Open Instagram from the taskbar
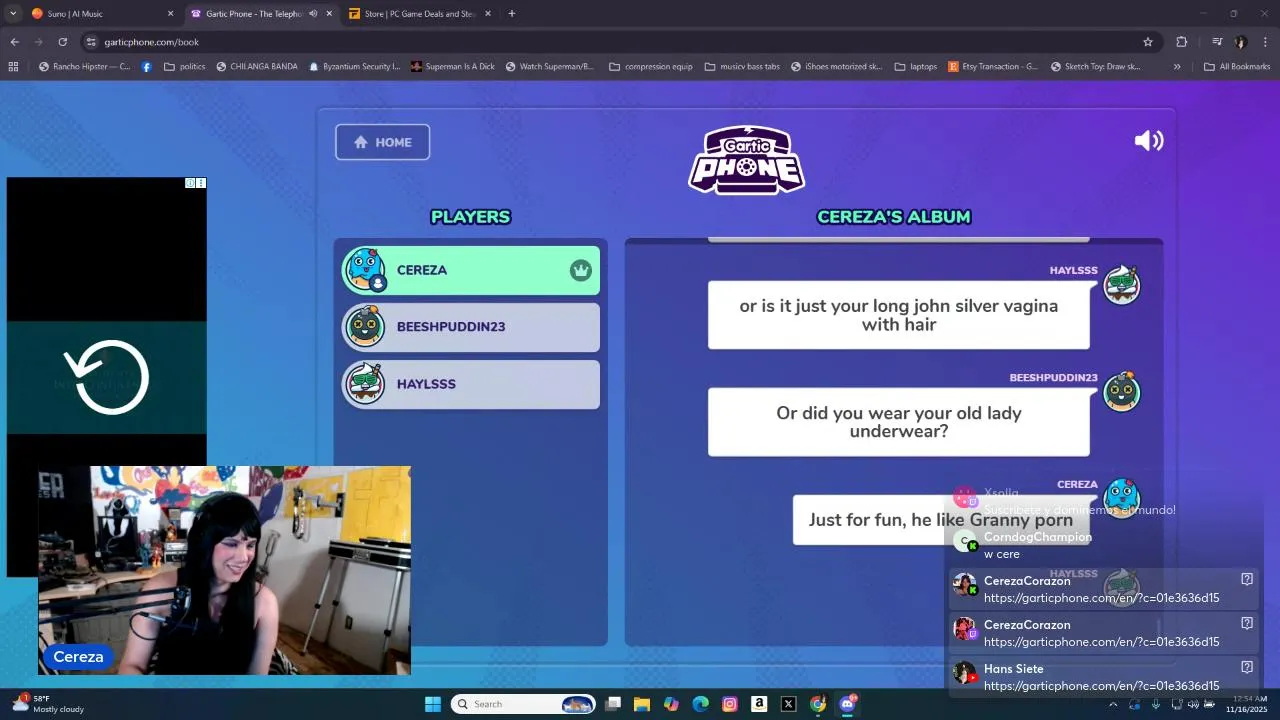 730,704
